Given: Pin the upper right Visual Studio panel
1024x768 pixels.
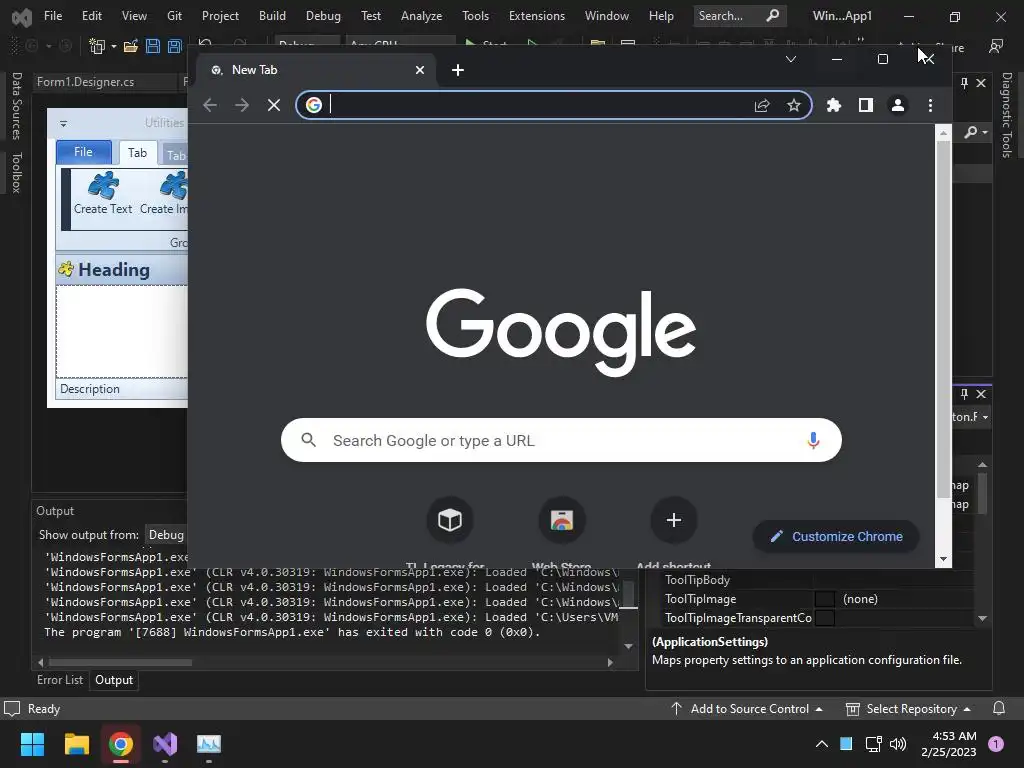Looking at the screenshot, I should pos(964,83).
